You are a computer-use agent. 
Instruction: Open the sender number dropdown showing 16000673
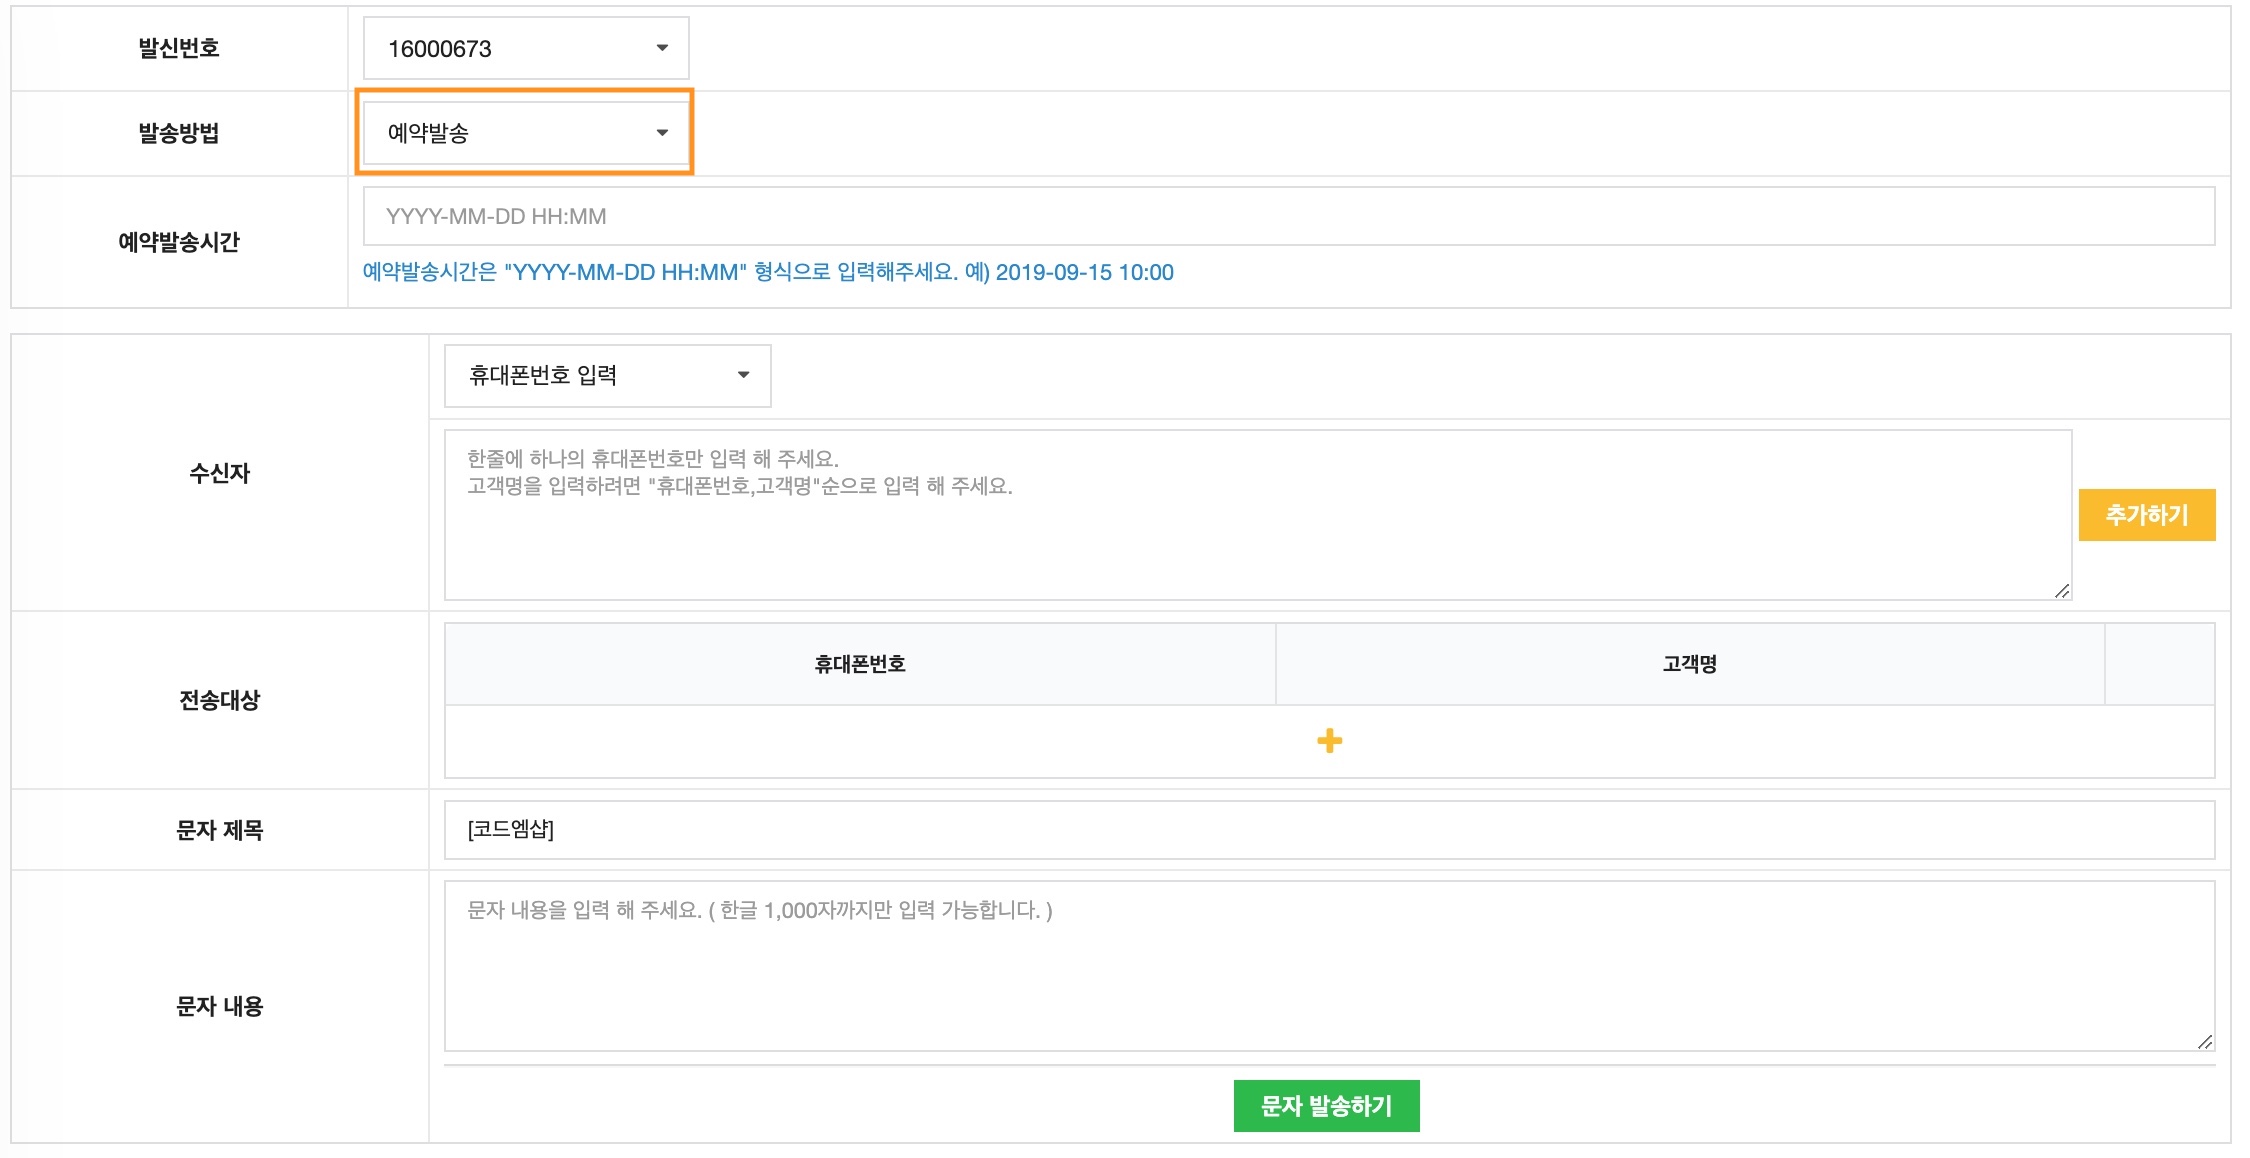click(x=524, y=47)
